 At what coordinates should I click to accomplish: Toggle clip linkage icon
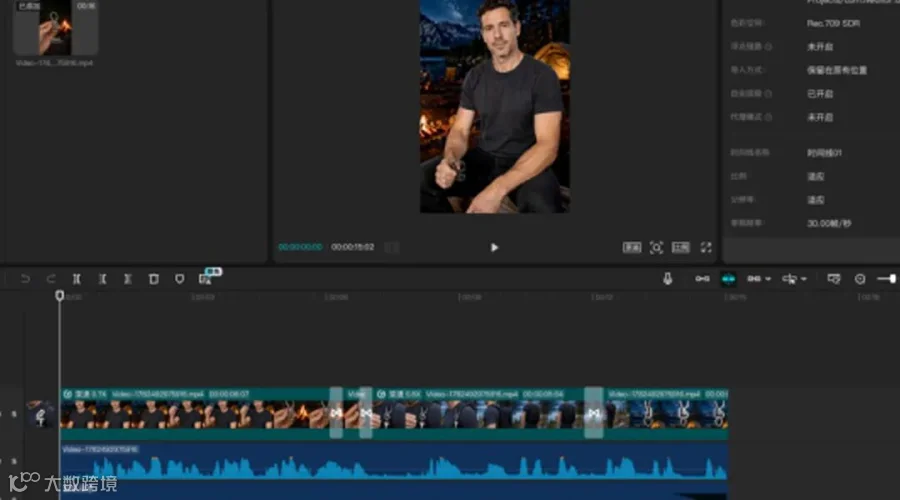pyautogui.click(x=754, y=279)
